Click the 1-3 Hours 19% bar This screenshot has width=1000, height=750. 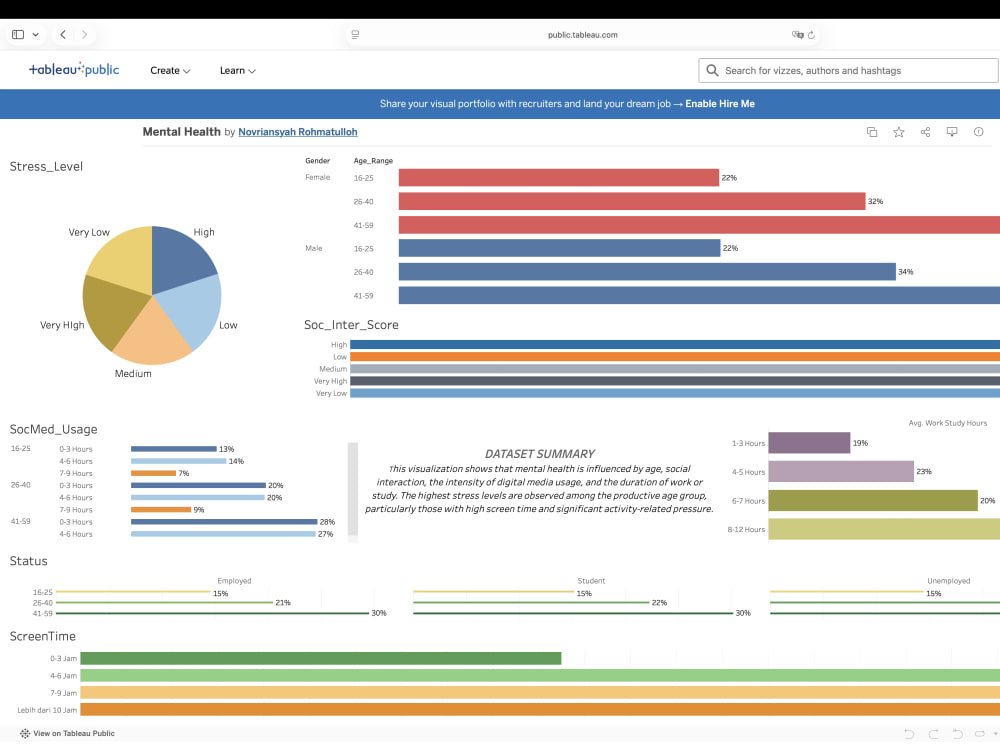click(809, 443)
